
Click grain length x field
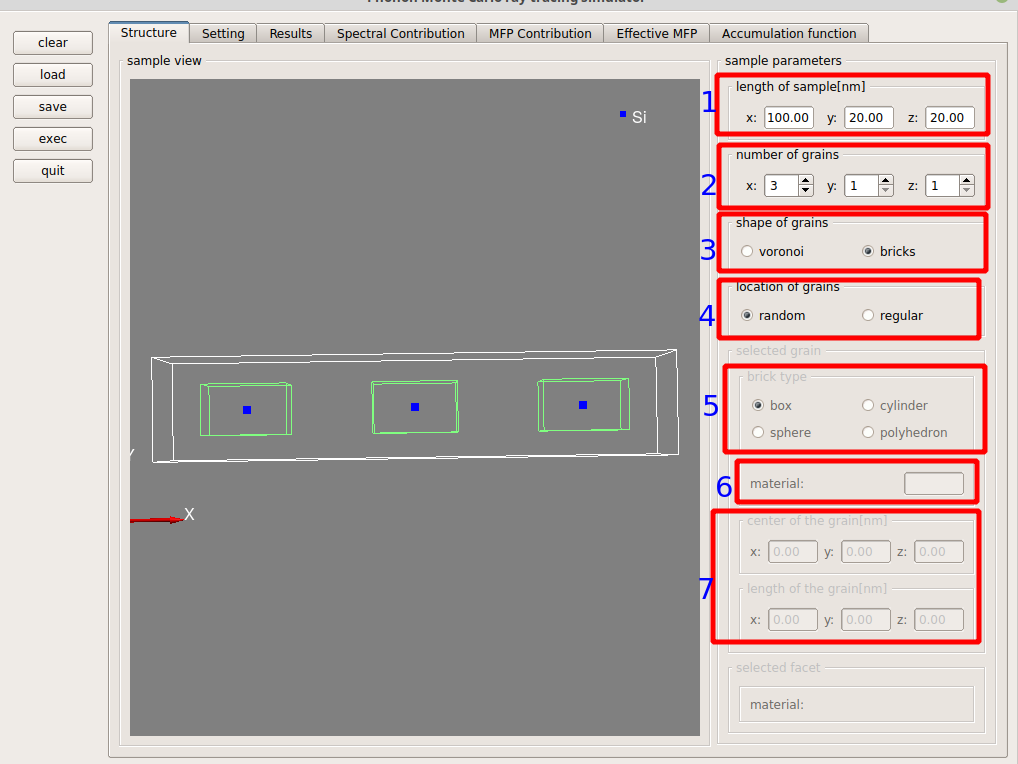point(793,620)
